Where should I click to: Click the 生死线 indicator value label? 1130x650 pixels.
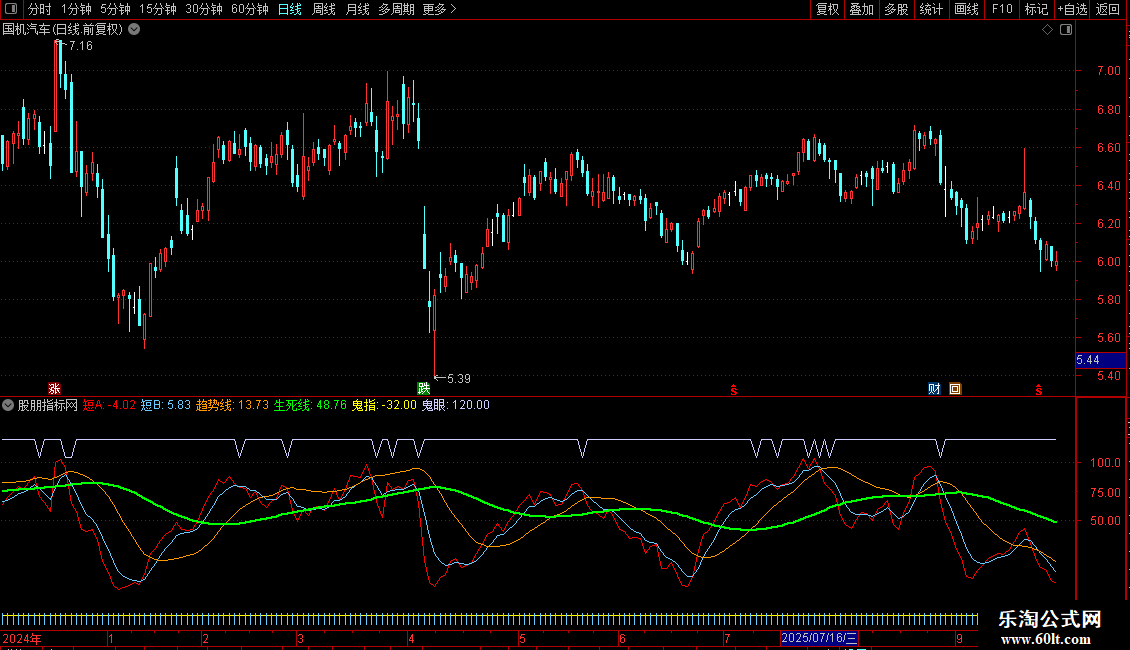click(x=310, y=405)
